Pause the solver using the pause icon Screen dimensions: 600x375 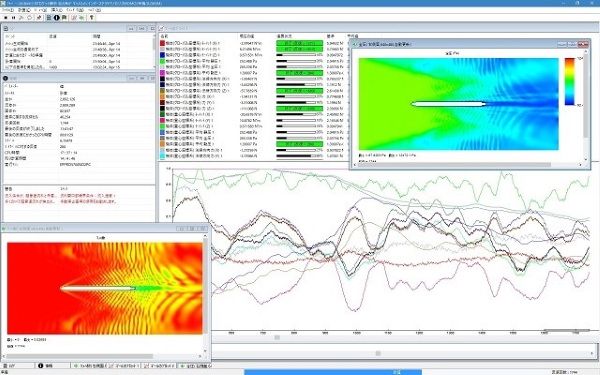pyautogui.click(x=13, y=18)
